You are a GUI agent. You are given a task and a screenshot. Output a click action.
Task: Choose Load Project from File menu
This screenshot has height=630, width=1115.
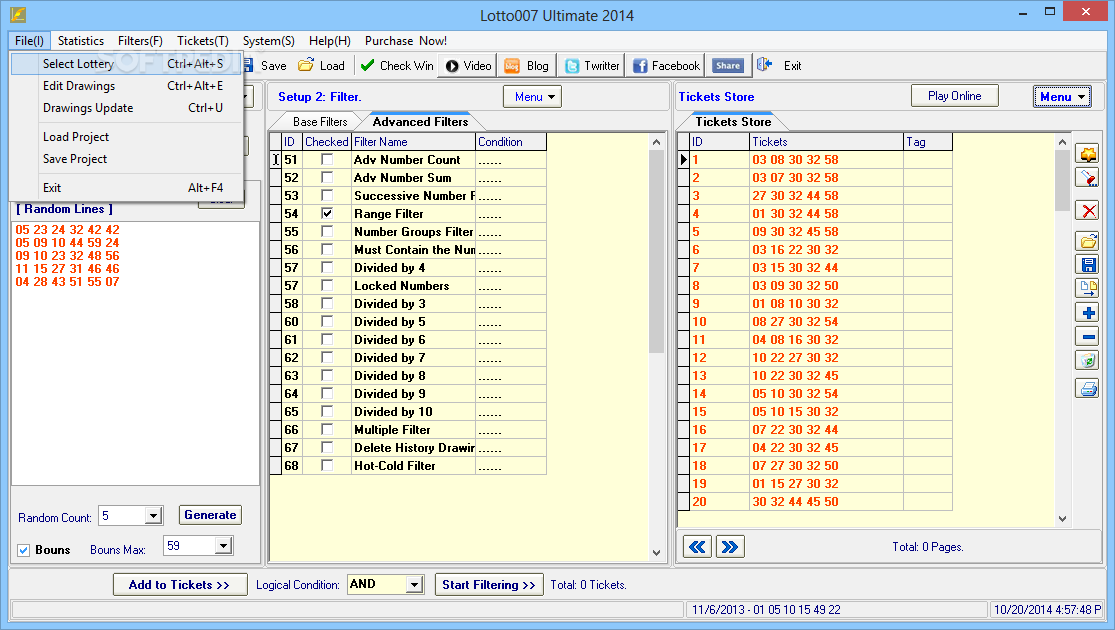click(x=127, y=137)
